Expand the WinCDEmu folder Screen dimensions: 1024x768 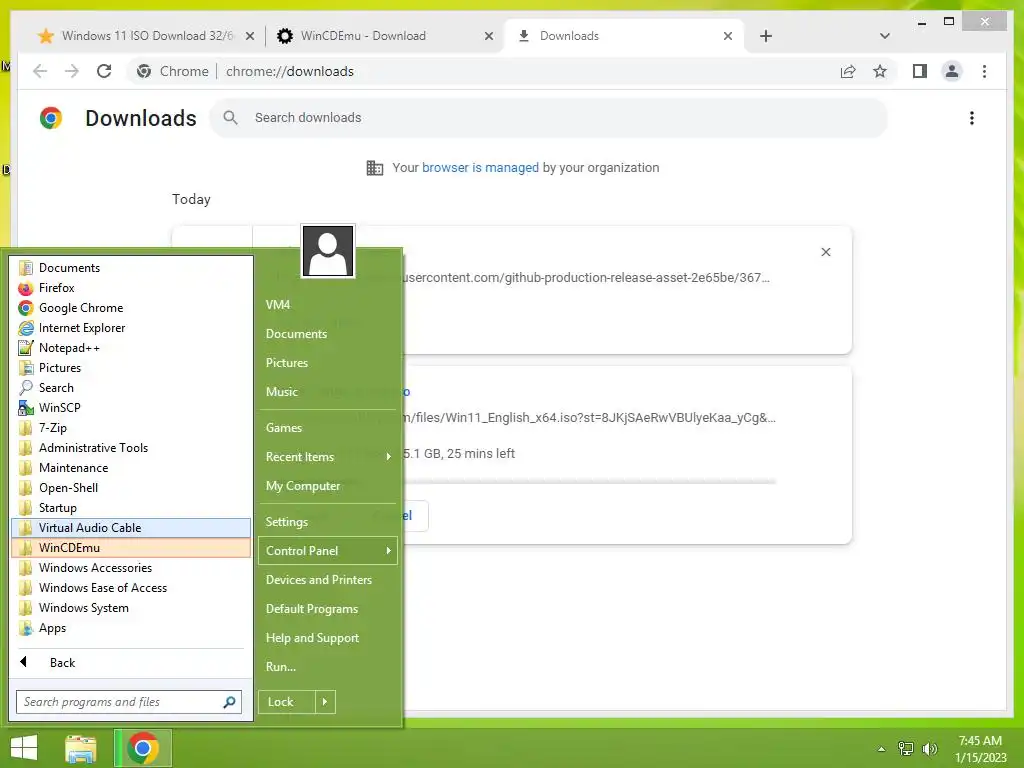click(131, 547)
